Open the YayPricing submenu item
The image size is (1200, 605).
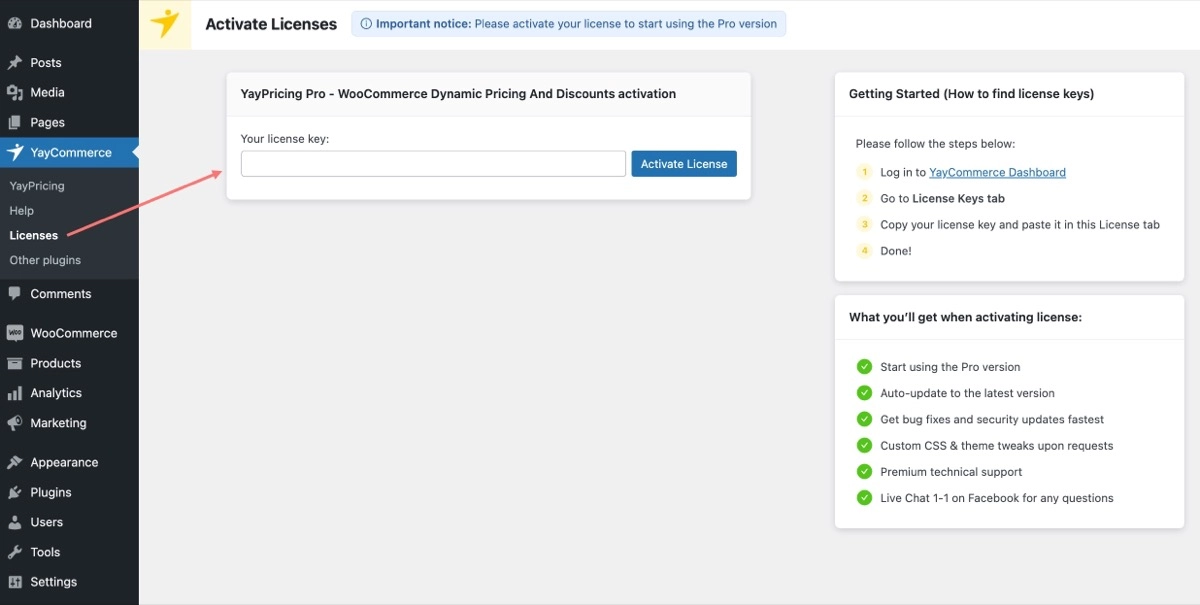click(x=37, y=186)
